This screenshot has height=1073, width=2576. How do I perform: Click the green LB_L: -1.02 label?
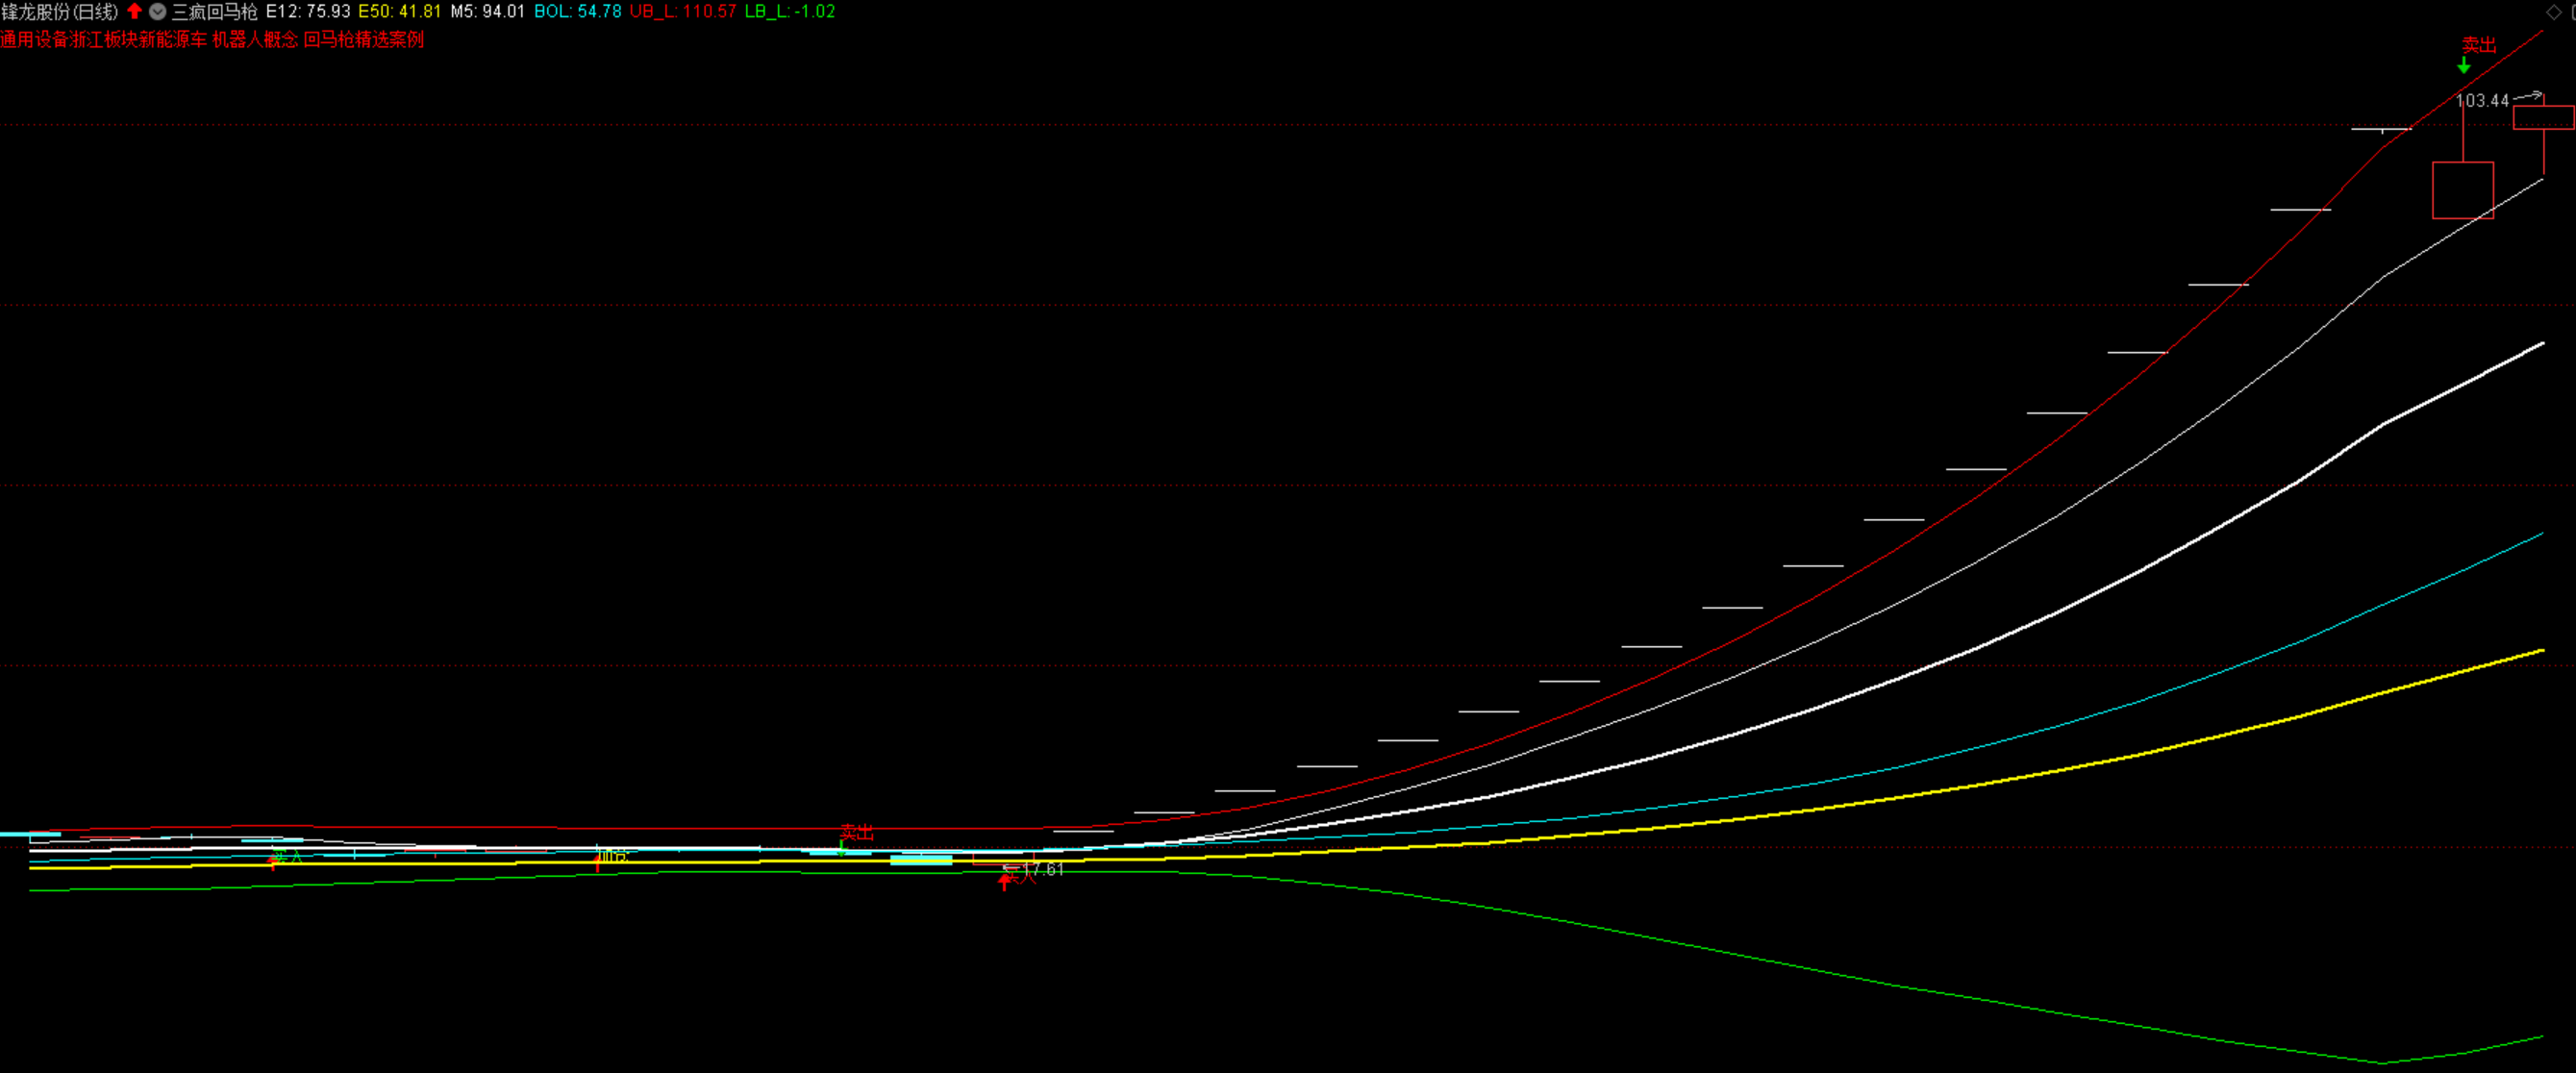pos(789,12)
